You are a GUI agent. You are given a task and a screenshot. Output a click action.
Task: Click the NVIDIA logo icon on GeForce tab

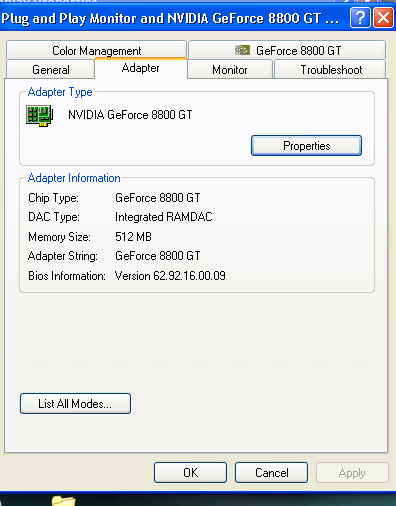pyautogui.click(x=242, y=50)
